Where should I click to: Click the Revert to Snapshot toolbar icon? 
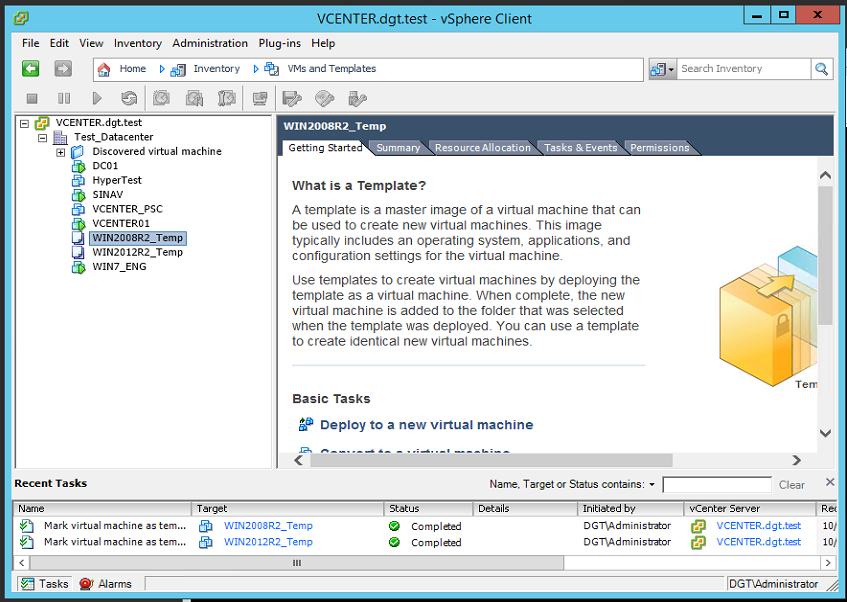(x=194, y=98)
